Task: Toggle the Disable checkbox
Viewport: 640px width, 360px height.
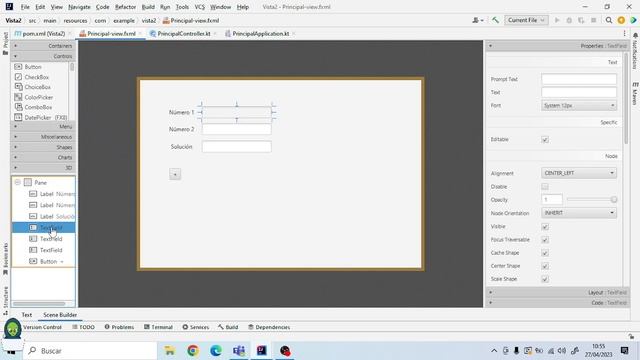Action: click(x=545, y=187)
